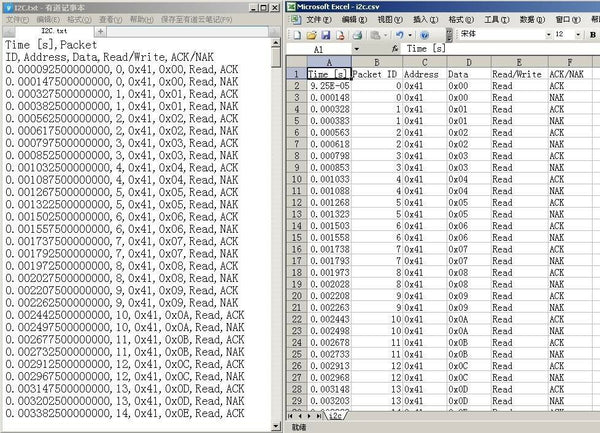Click the New workbook icon in Excel
The image size is (600, 433).
coord(297,35)
